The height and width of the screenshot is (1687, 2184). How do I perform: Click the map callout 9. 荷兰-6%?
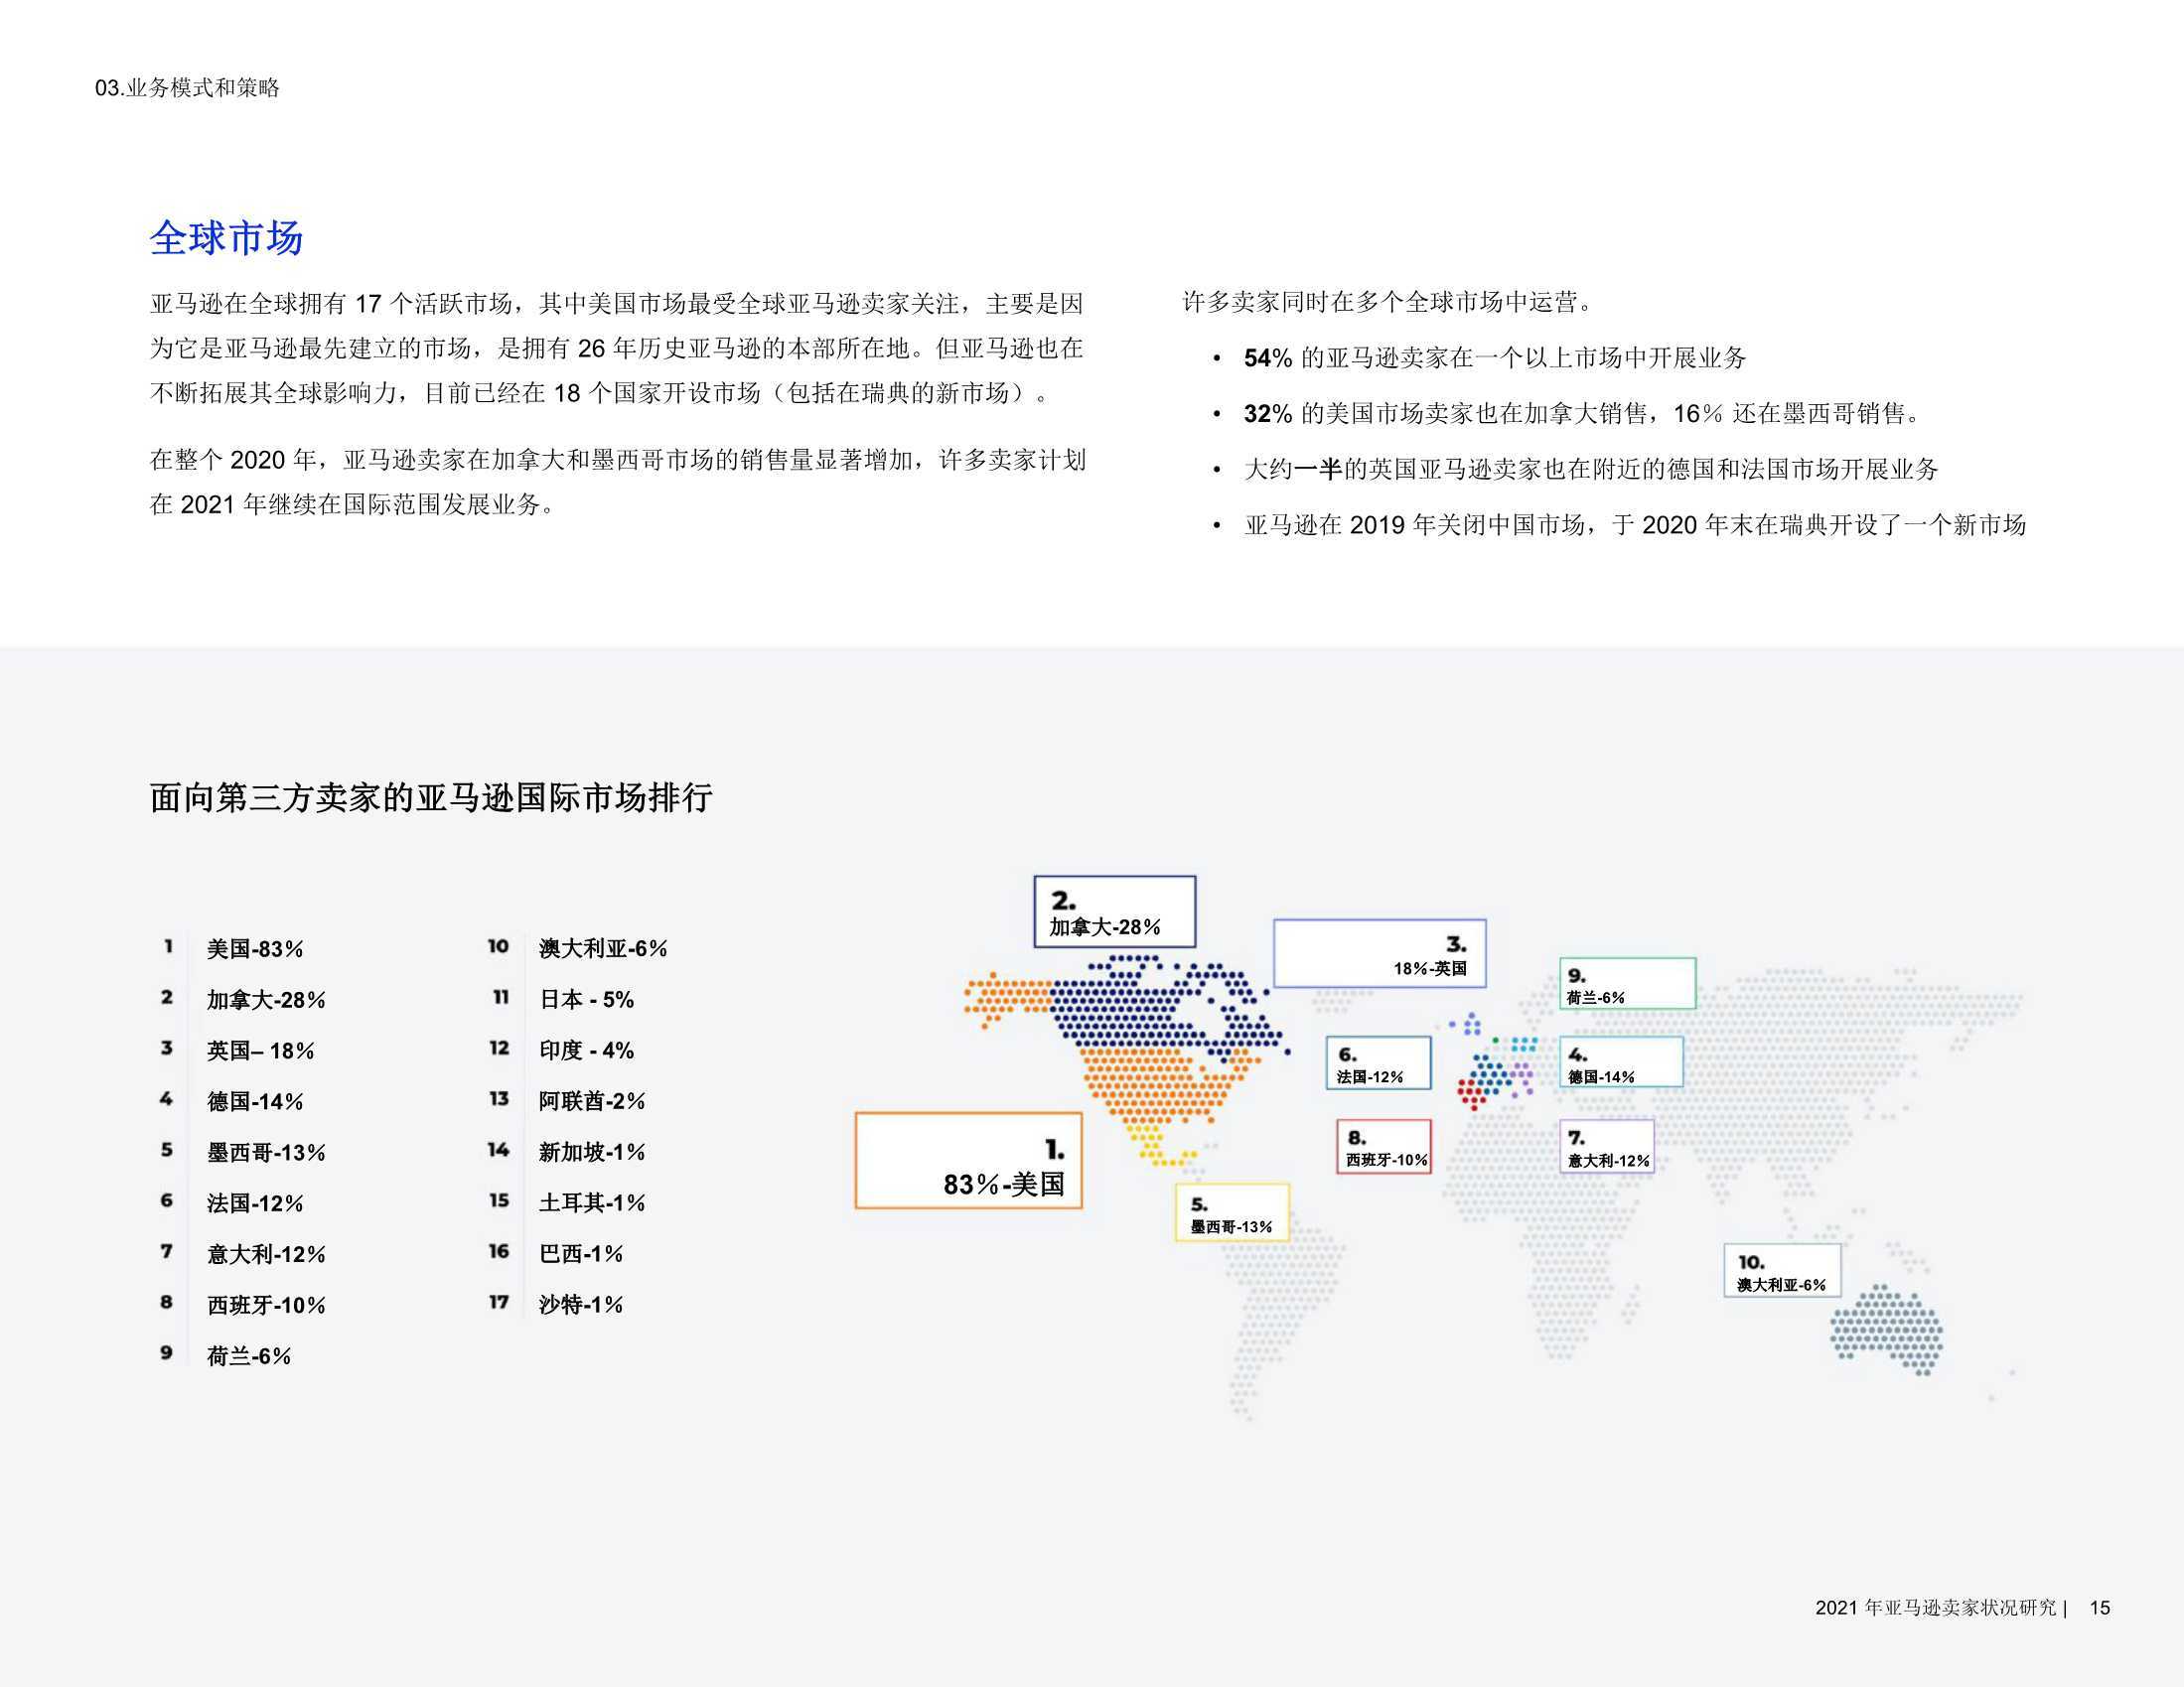(x=1627, y=983)
